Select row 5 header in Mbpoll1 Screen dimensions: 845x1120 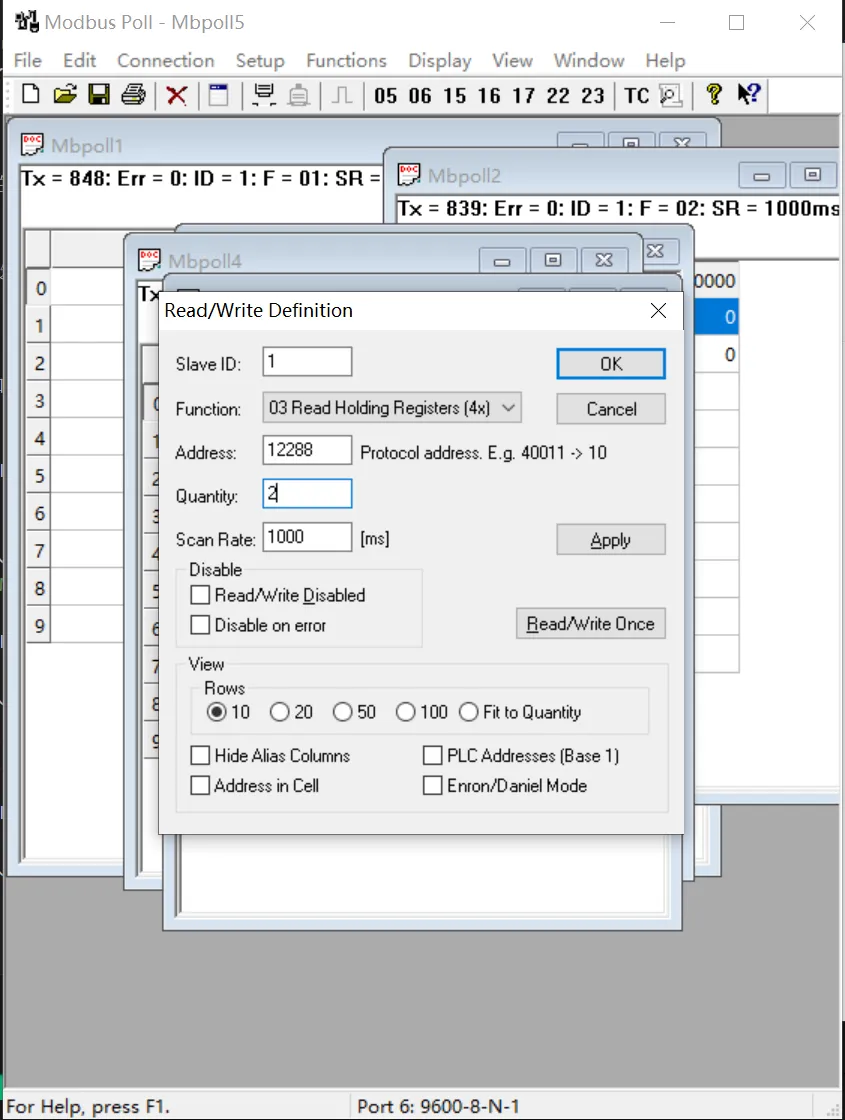tap(39, 476)
